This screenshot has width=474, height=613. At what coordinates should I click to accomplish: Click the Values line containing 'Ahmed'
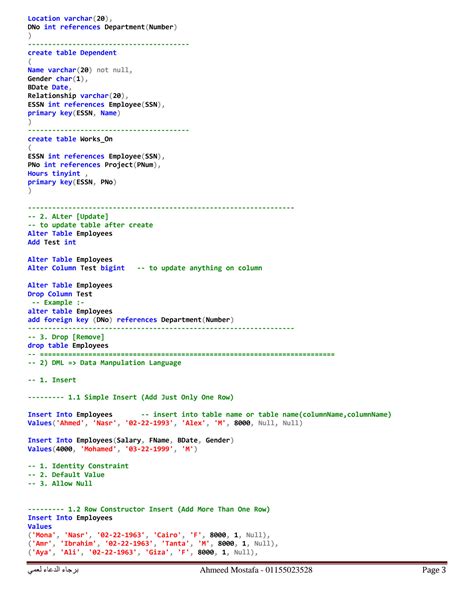(165, 423)
